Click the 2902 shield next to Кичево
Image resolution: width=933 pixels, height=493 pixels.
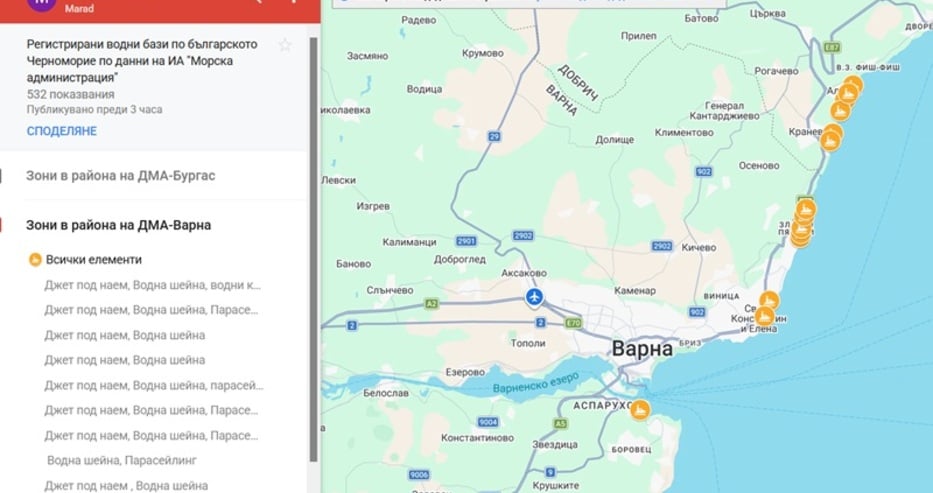pyautogui.click(x=662, y=246)
